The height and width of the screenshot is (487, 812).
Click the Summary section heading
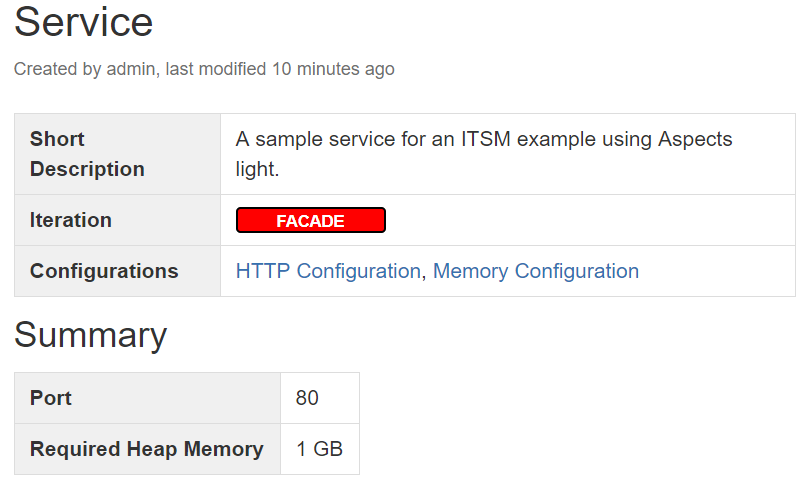[90, 335]
